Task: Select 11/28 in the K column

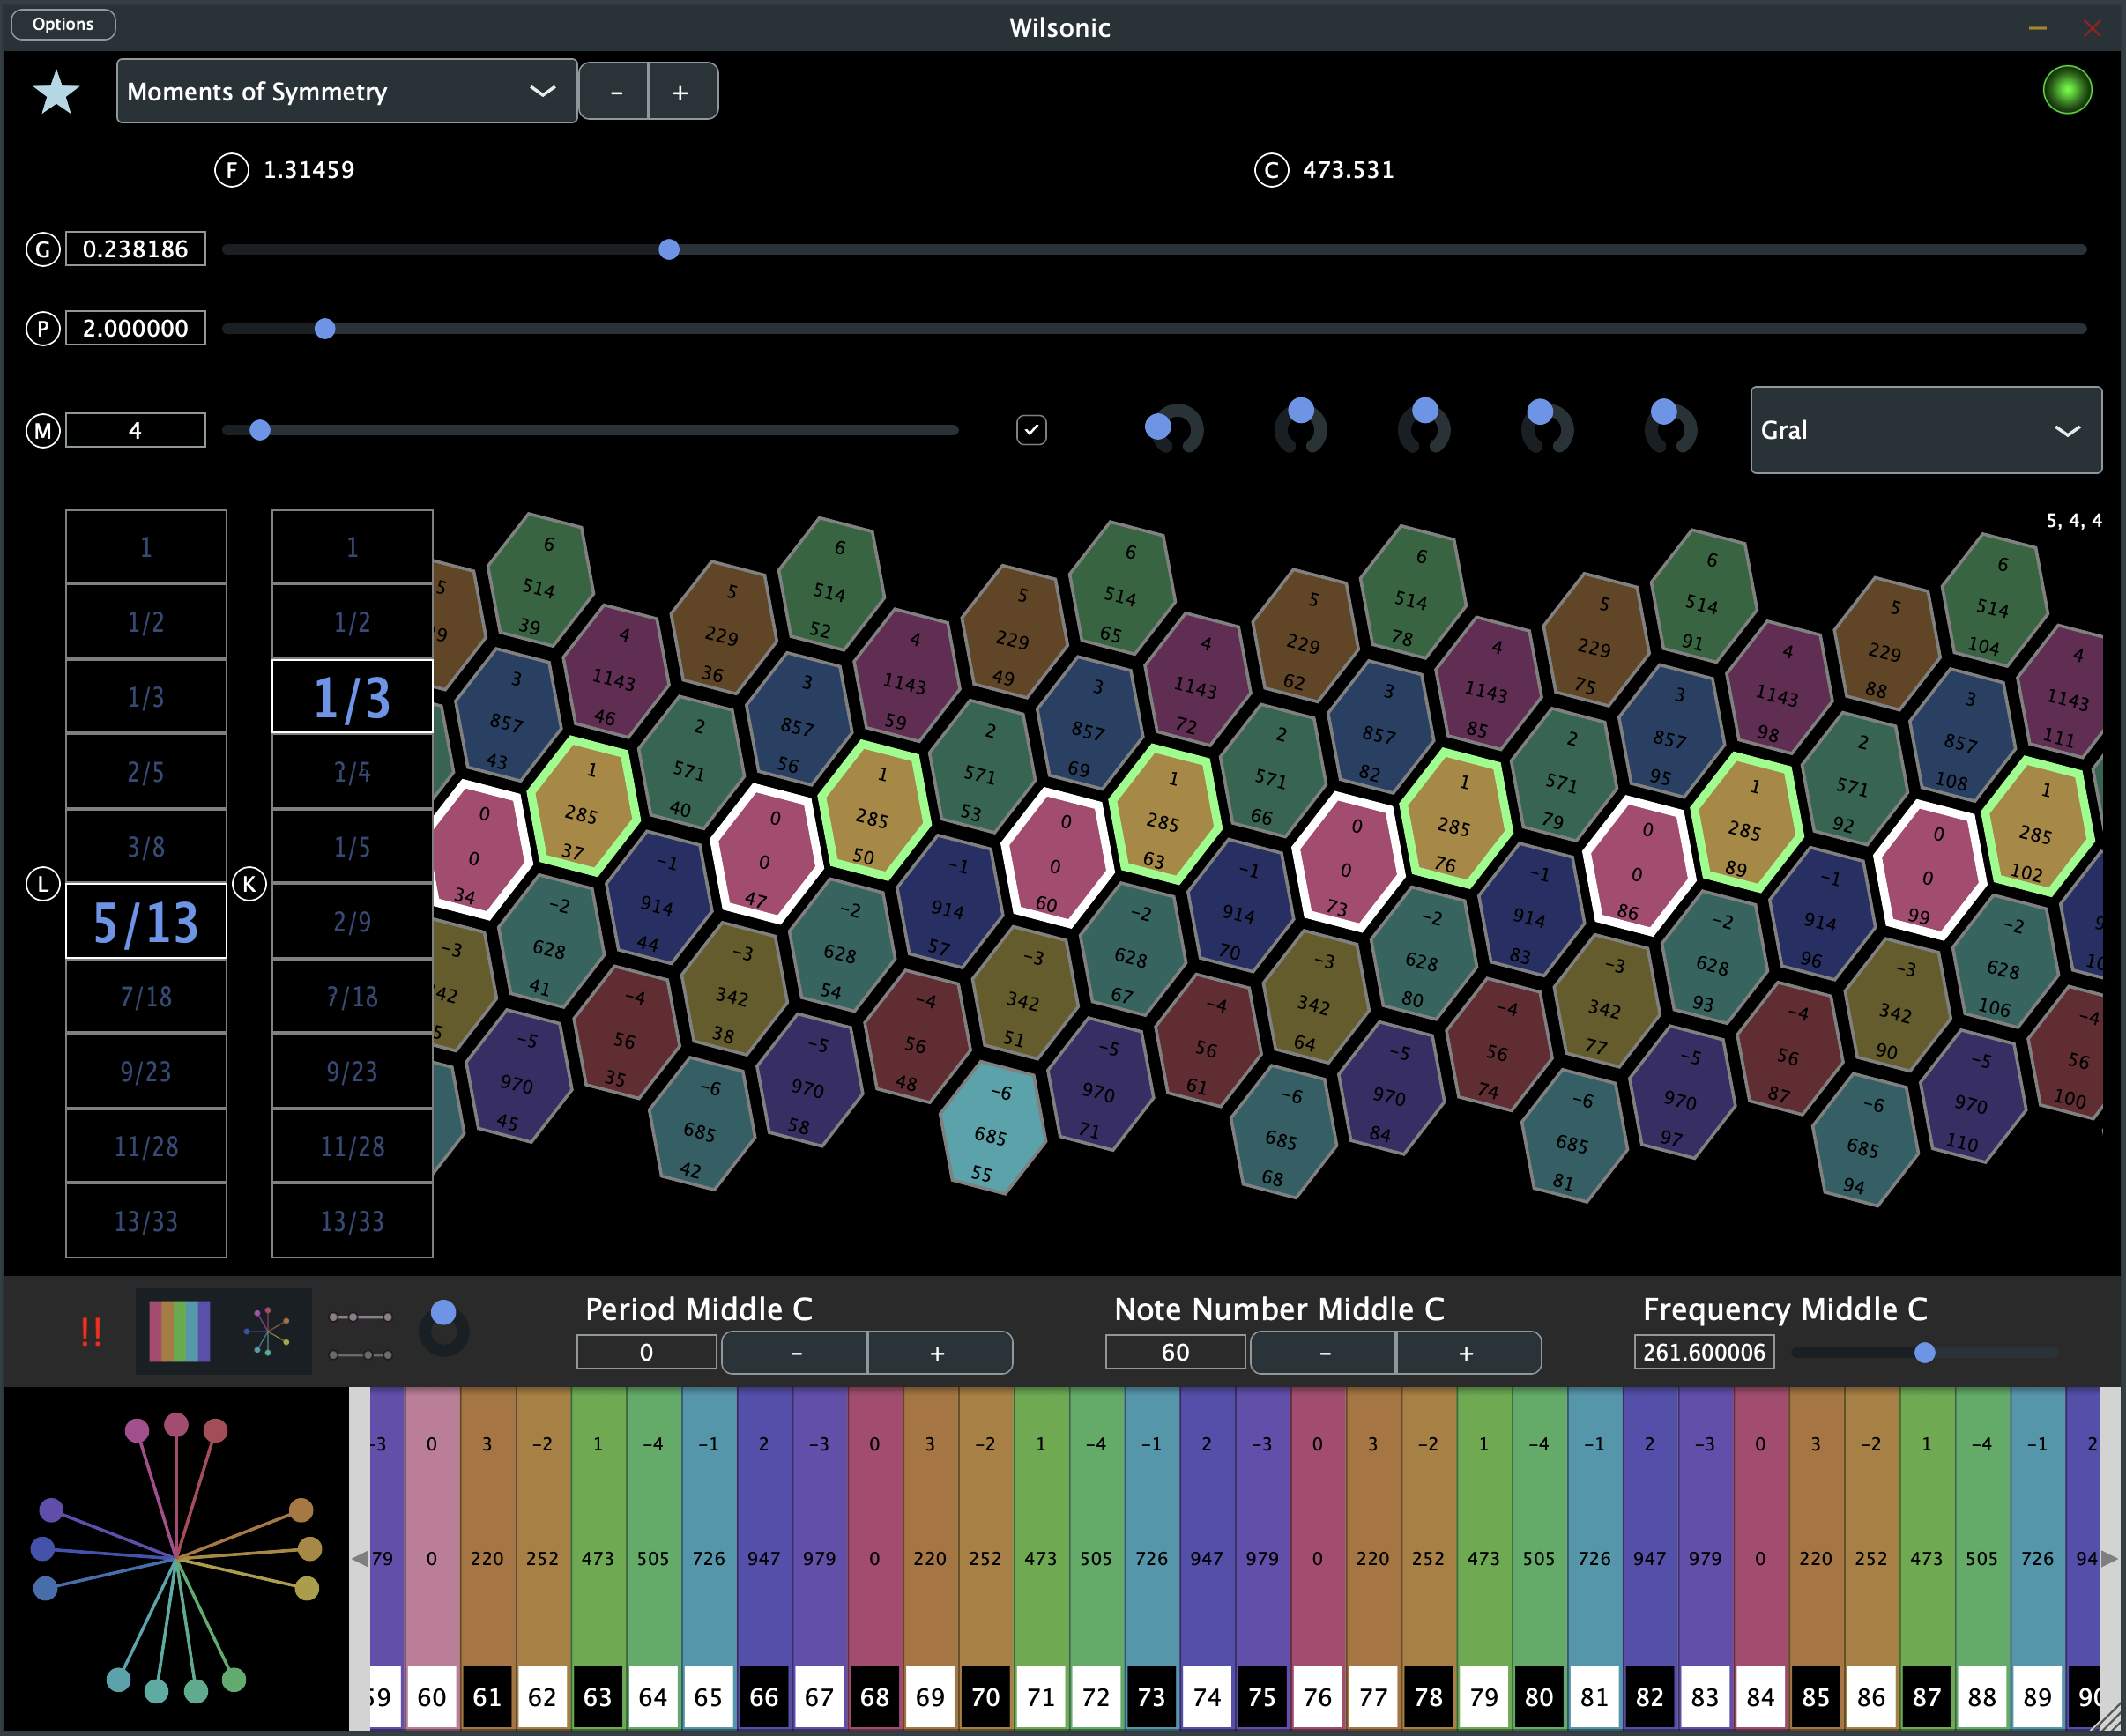Action: point(352,1146)
